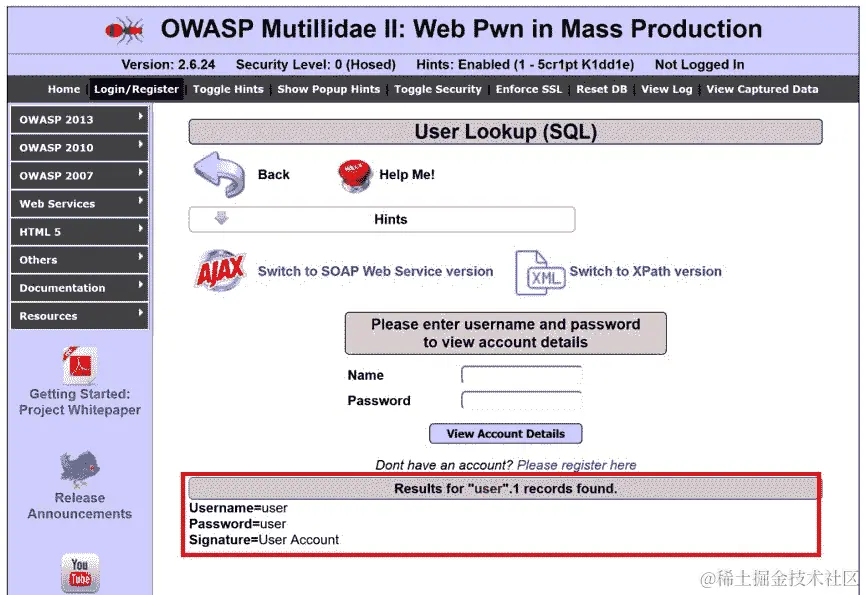
Task: Click the Back text link
Action: click(273, 175)
